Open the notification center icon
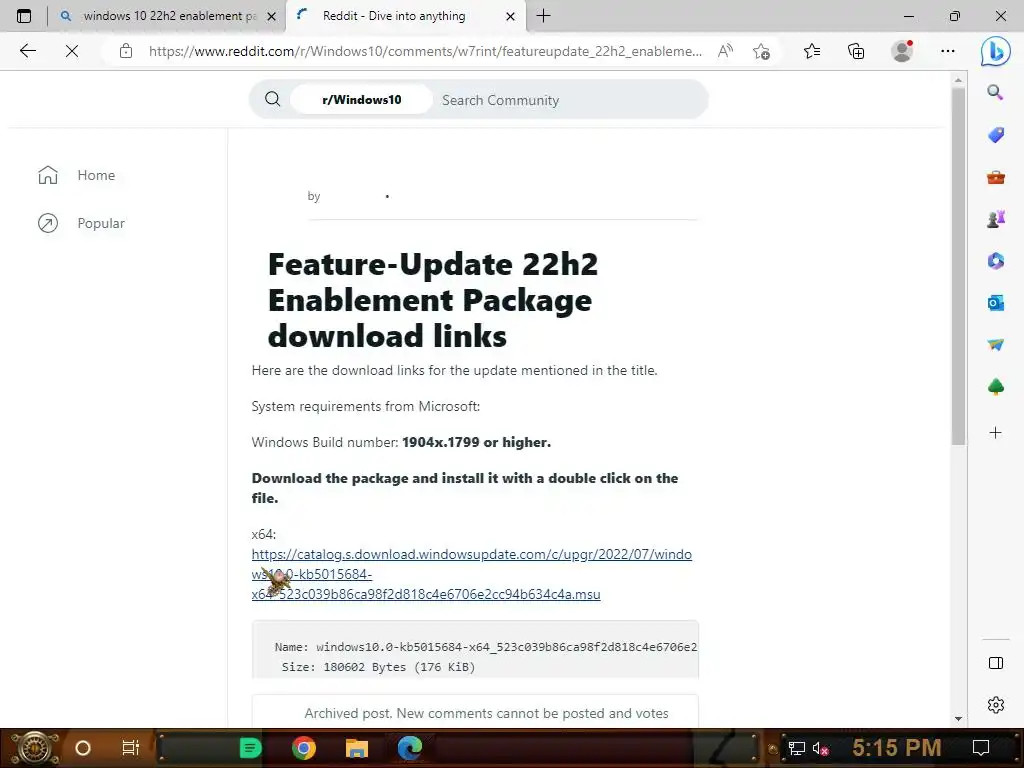 click(981, 748)
